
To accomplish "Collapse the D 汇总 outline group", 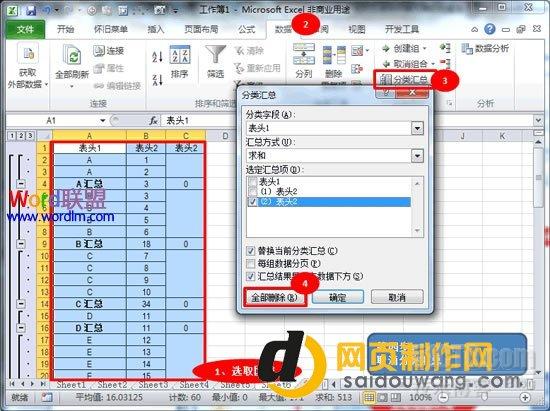I will point(21,328).
